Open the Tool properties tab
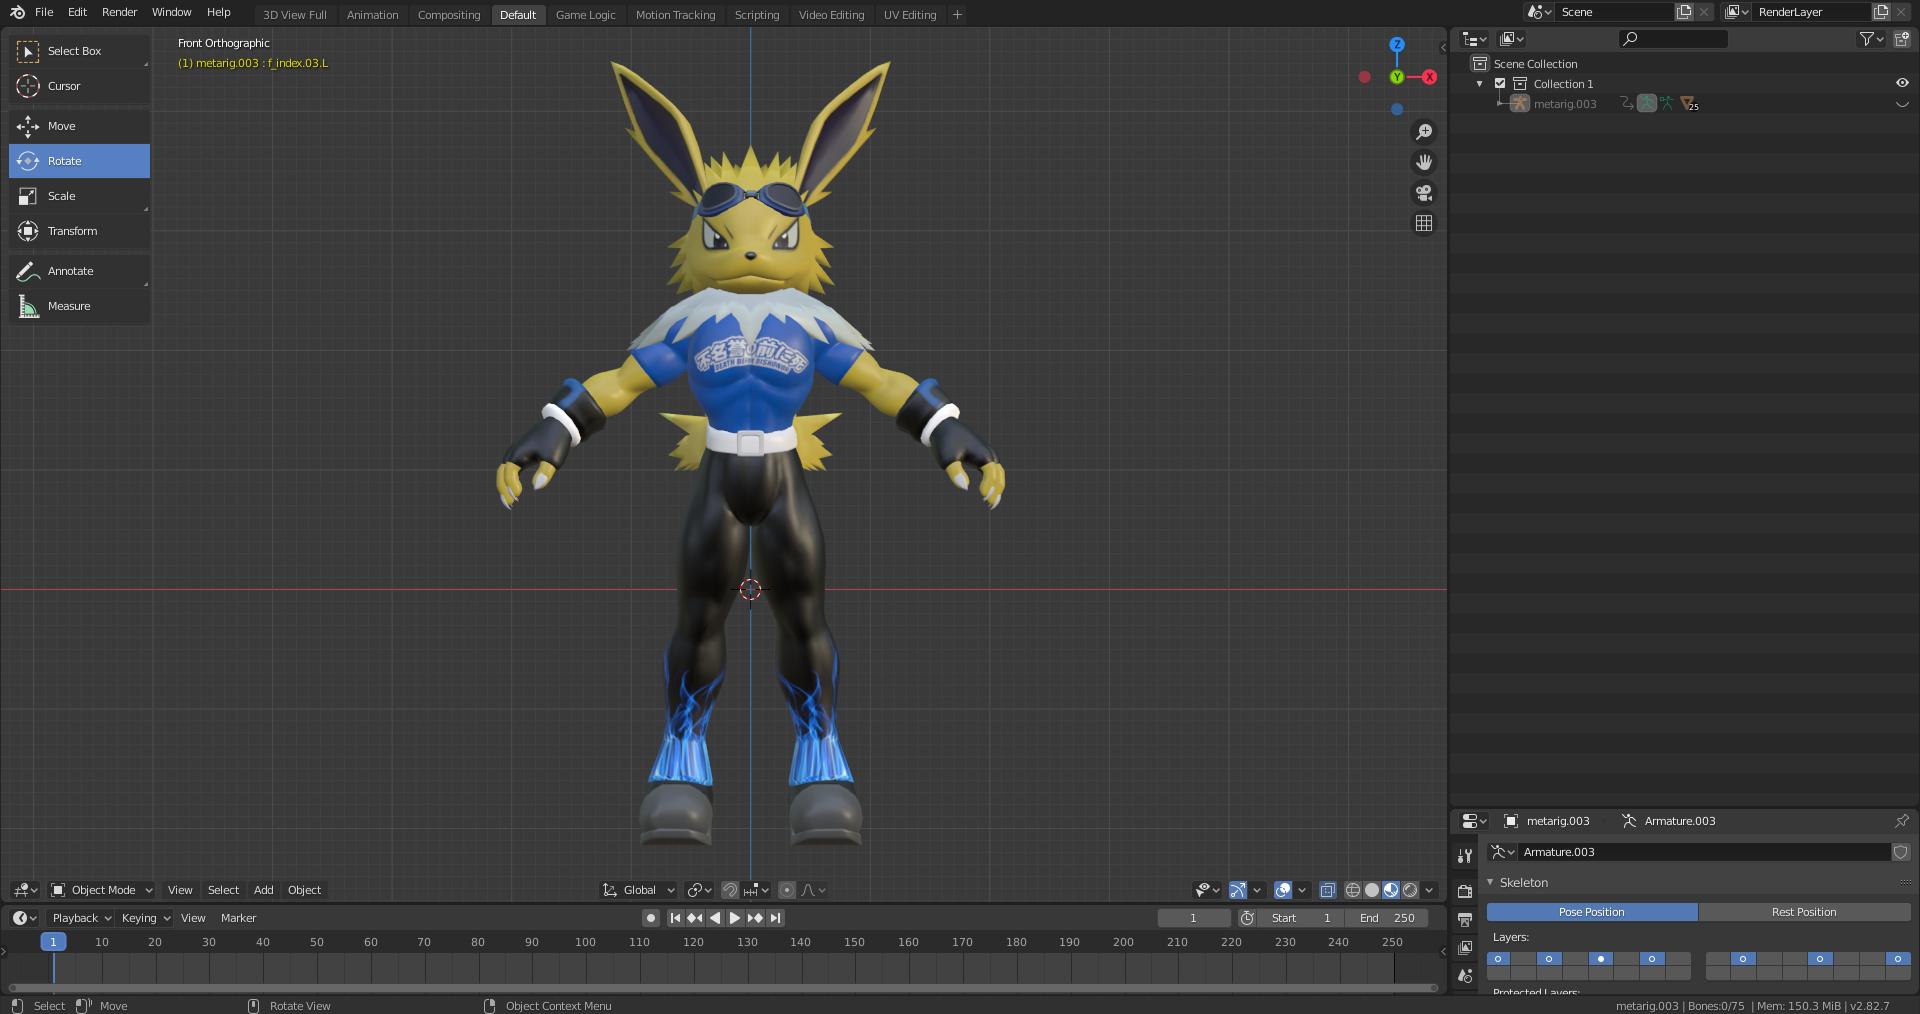This screenshot has width=1920, height=1014. (x=1465, y=856)
